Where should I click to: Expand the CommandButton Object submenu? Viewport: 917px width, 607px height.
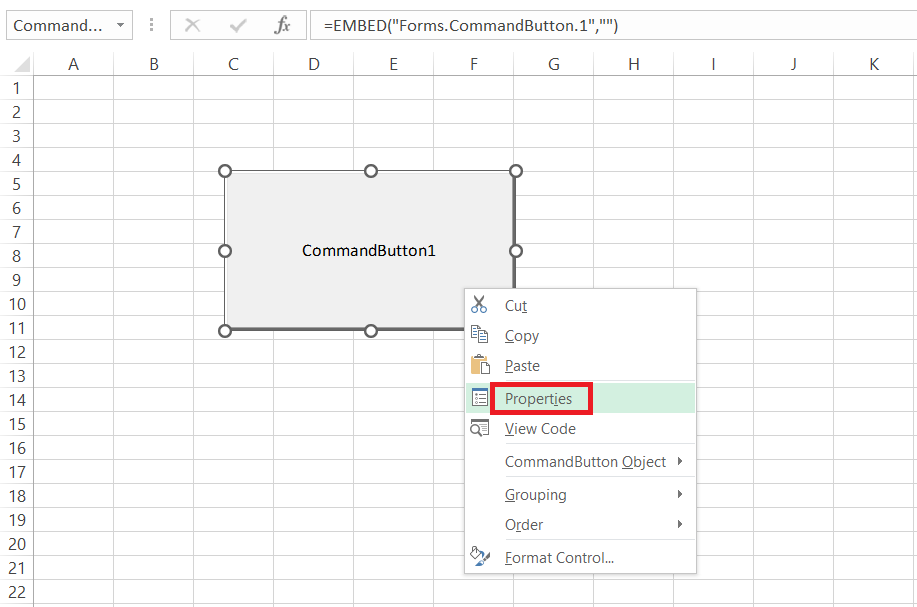tap(680, 462)
